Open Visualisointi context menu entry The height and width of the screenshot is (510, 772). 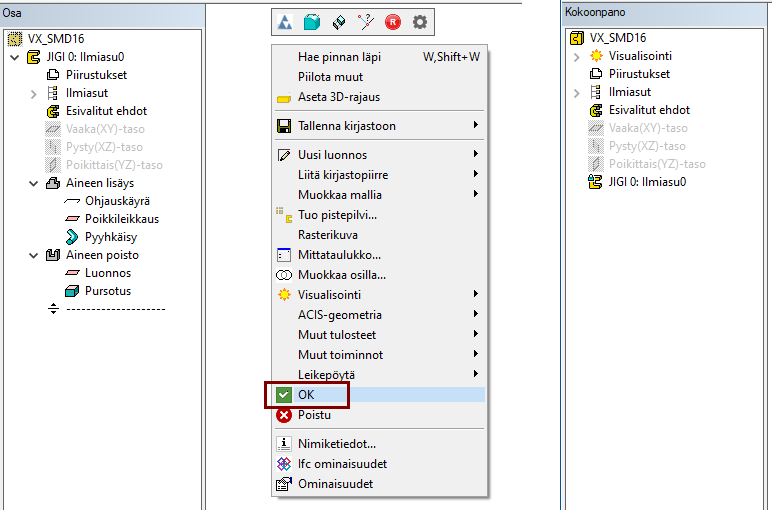(x=379, y=295)
